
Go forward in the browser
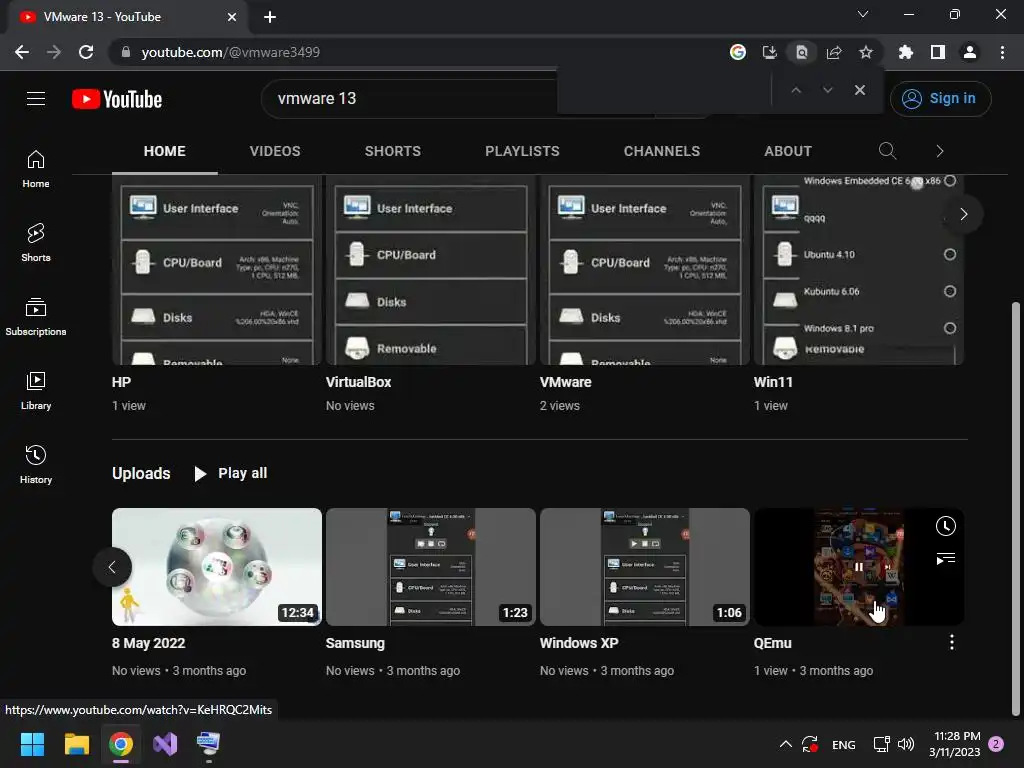tap(54, 52)
